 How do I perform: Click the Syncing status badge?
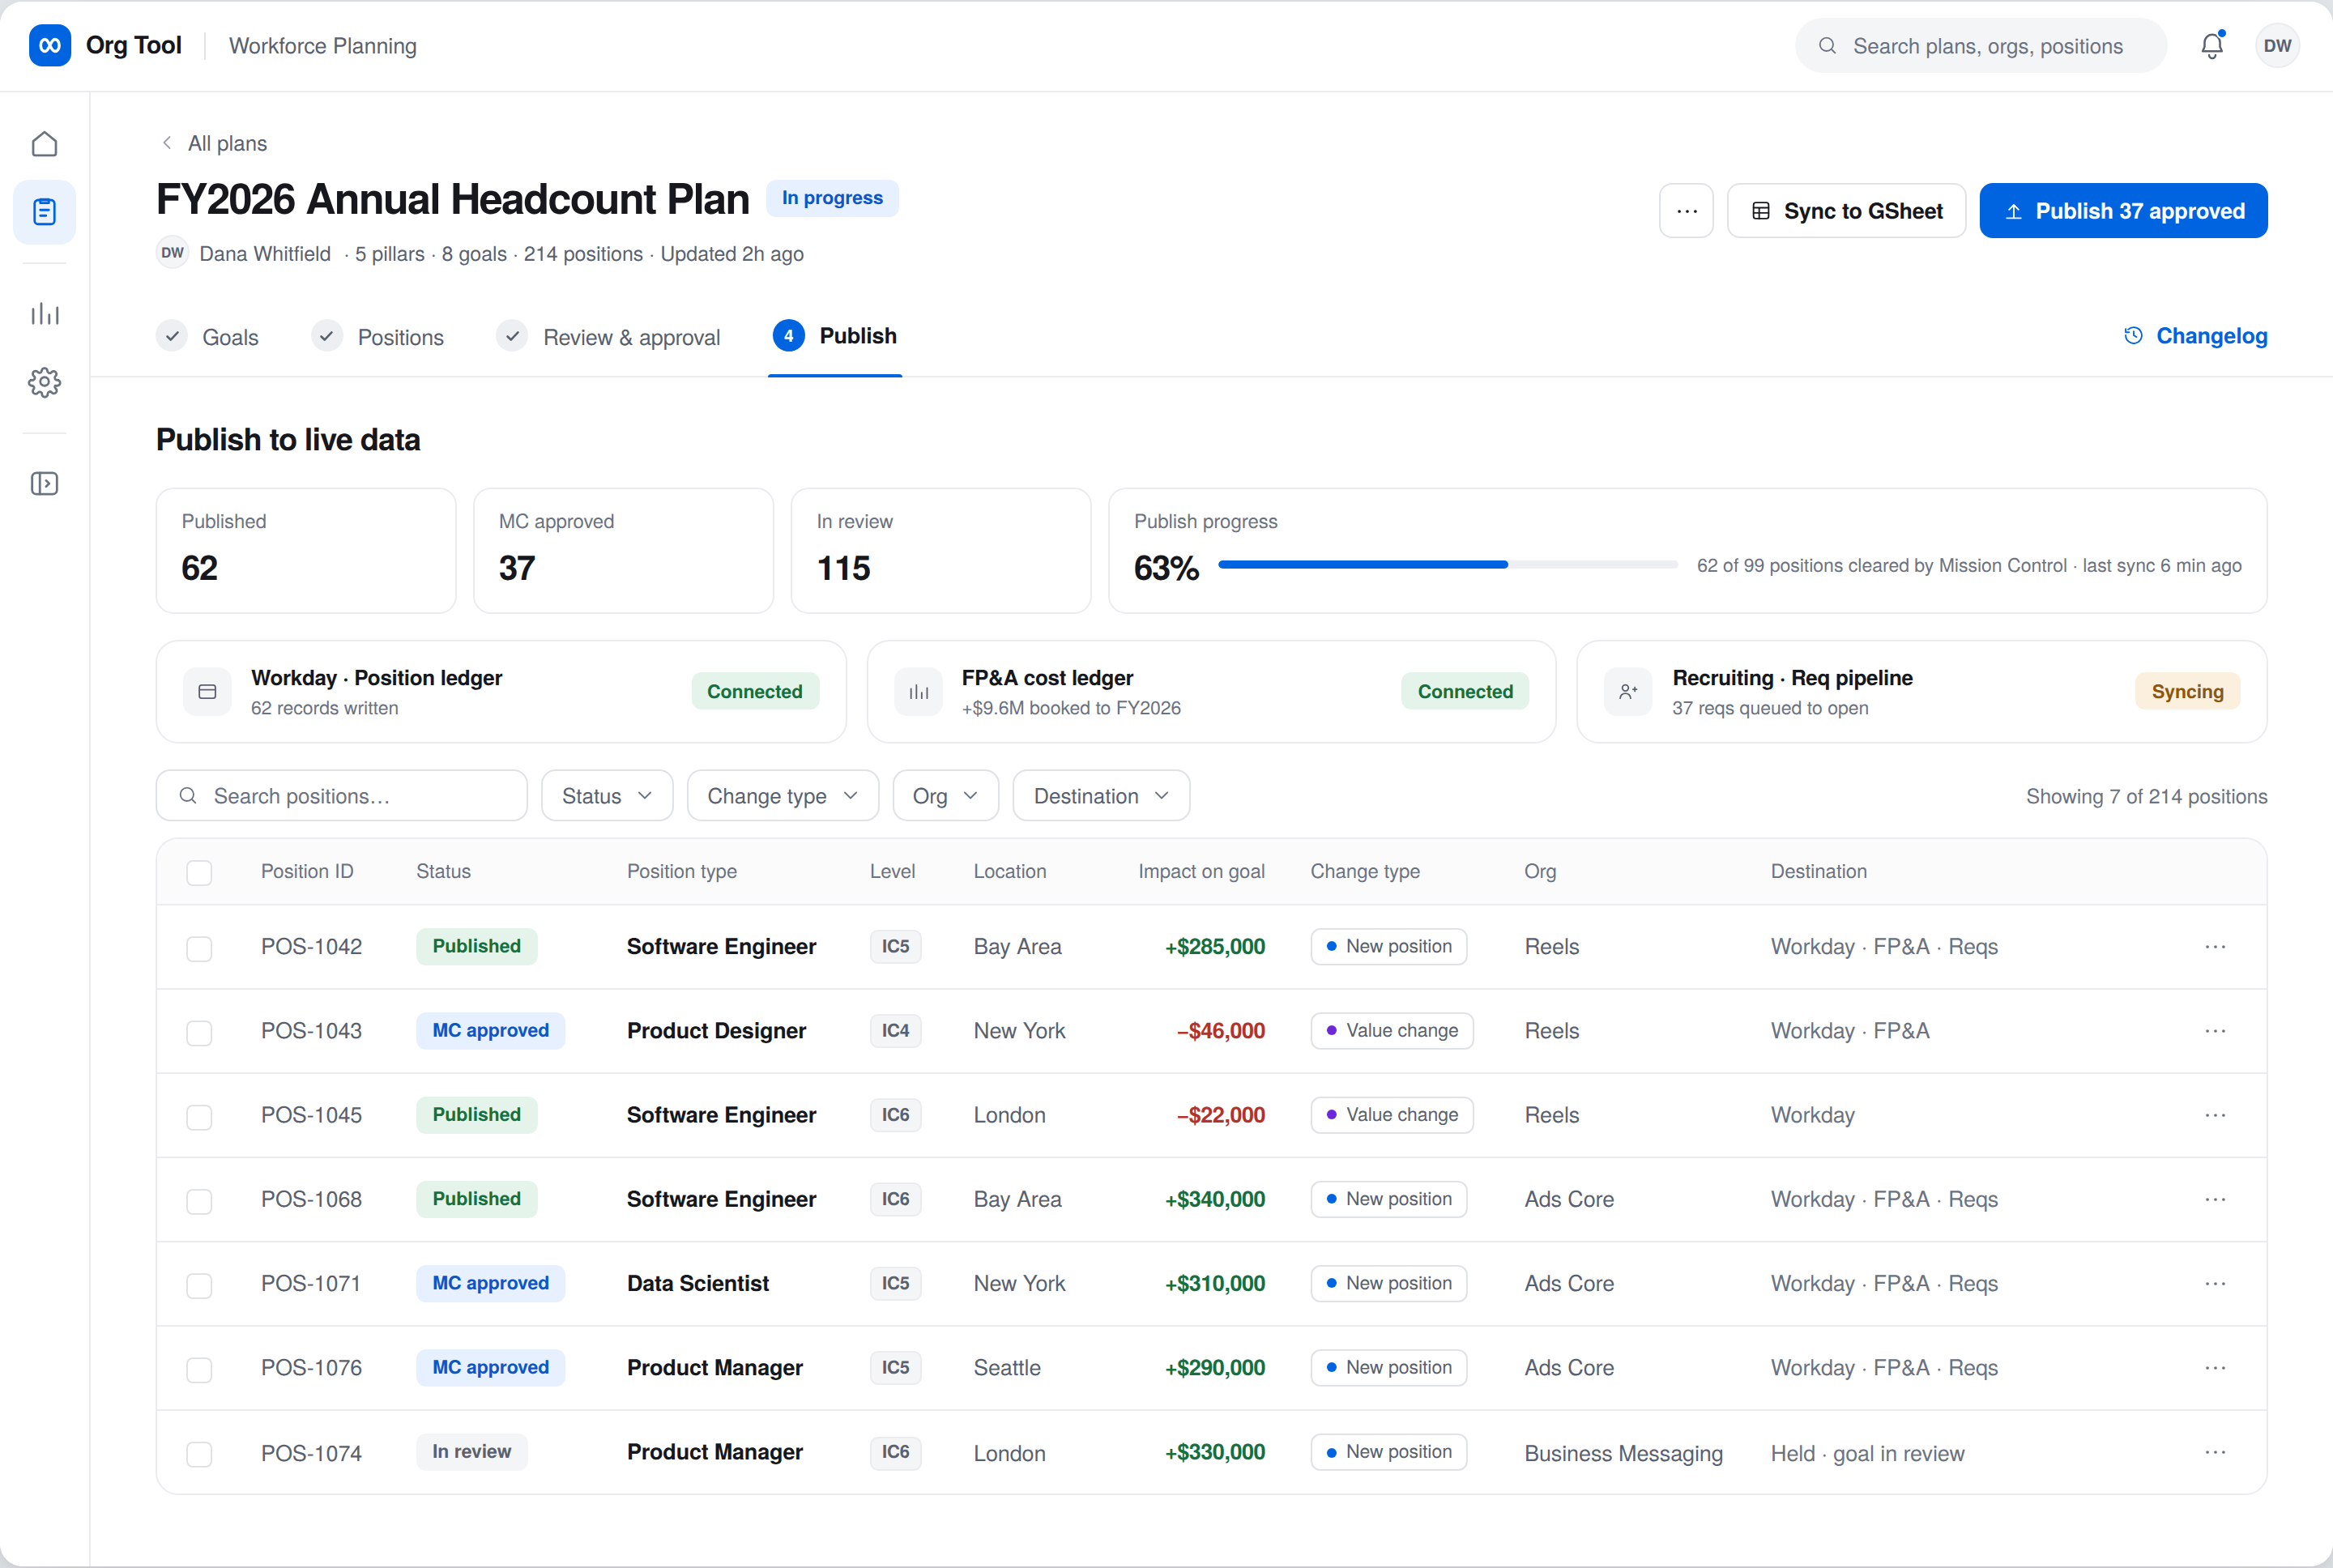click(x=2187, y=692)
